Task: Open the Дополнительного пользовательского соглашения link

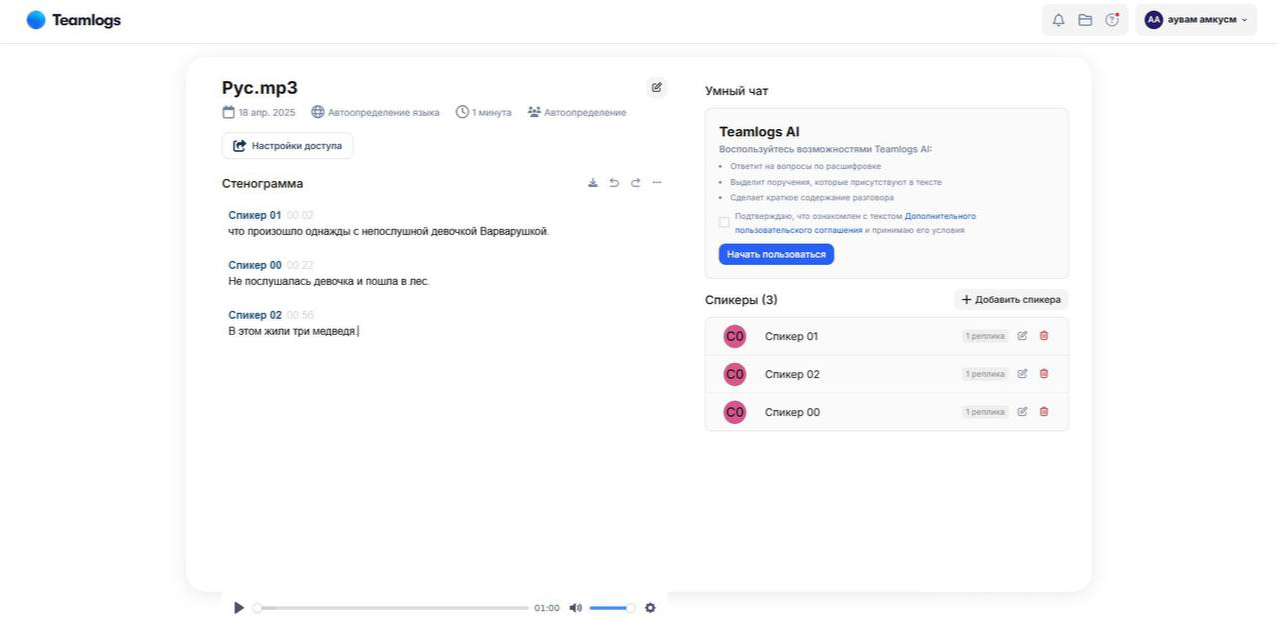Action: tap(940, 216)
